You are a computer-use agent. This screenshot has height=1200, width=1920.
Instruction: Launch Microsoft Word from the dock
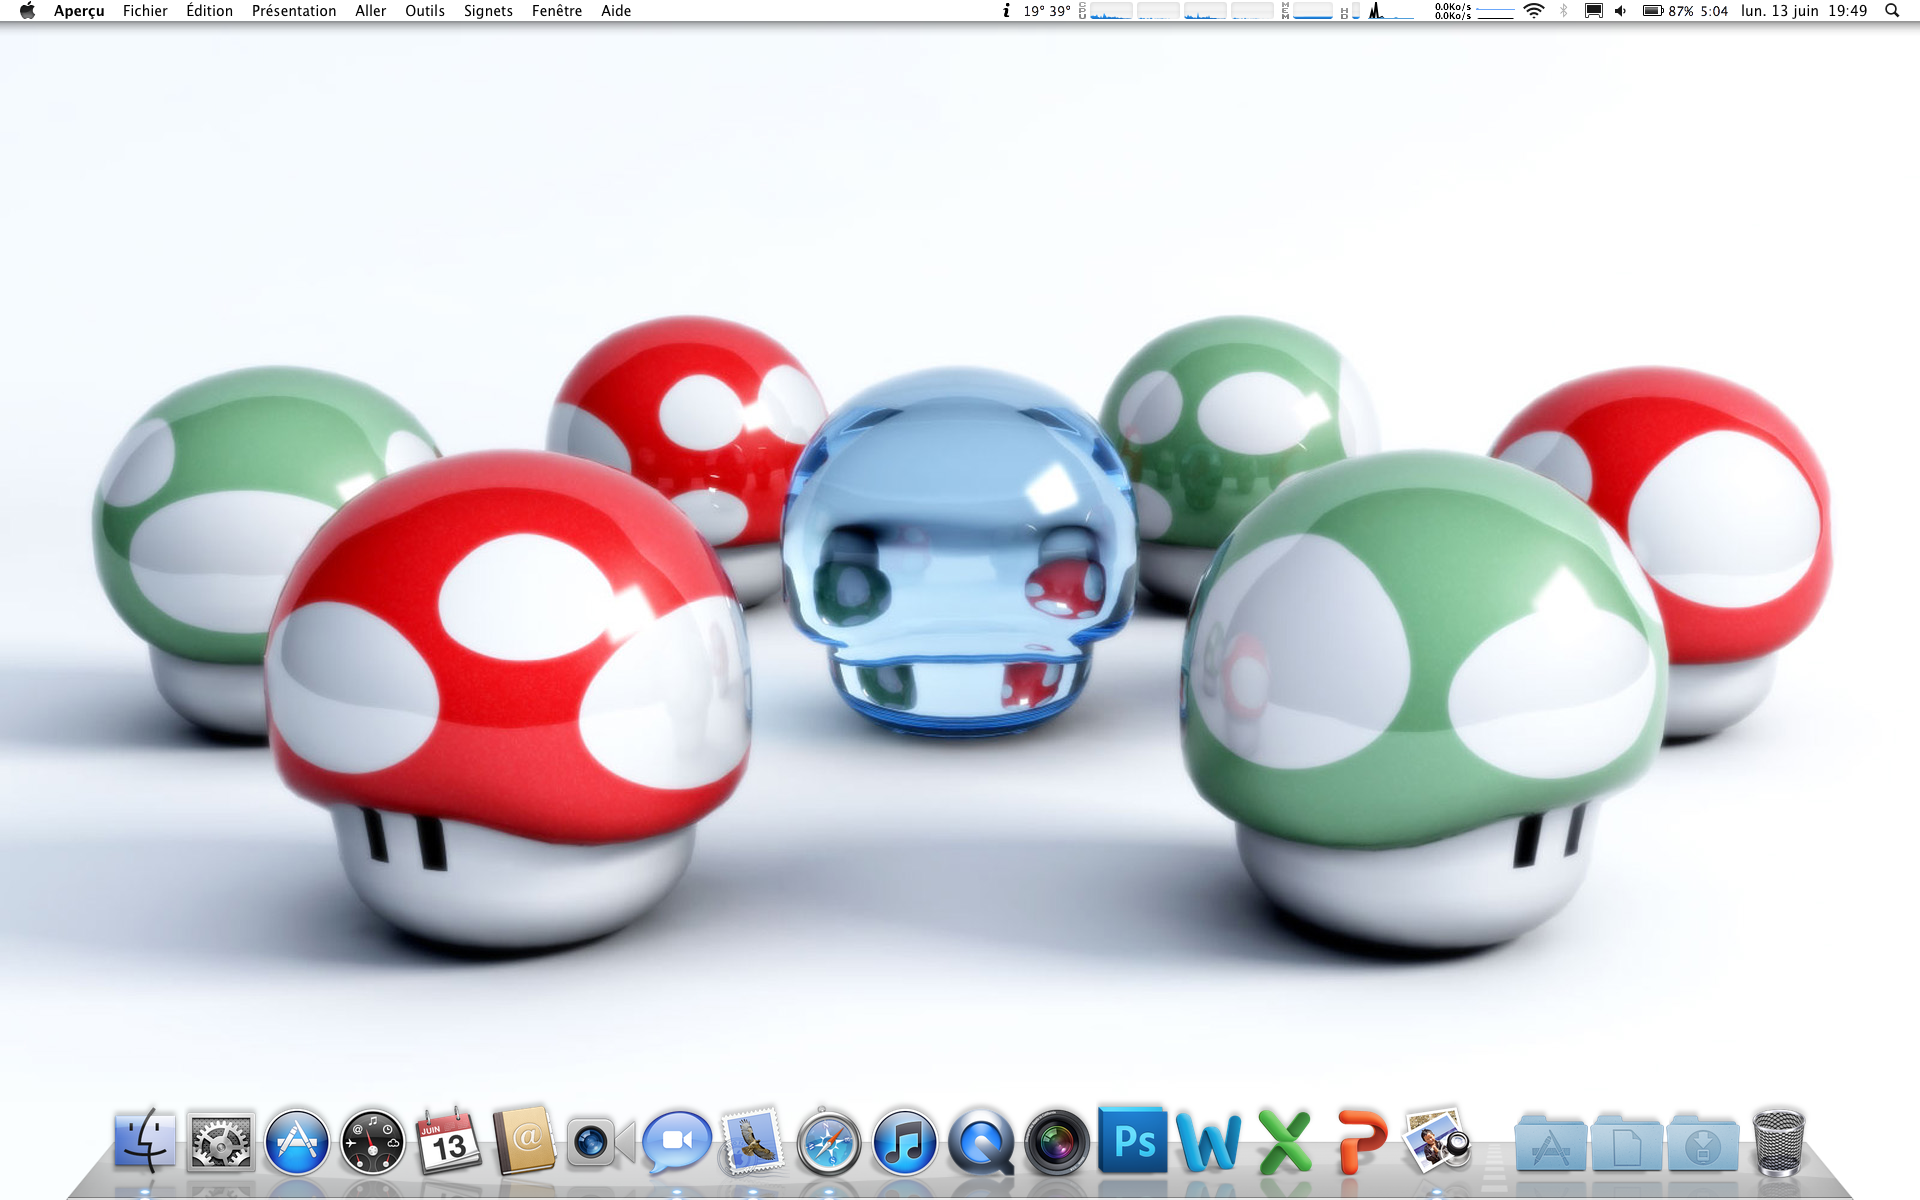(x=1208, y=1142)
